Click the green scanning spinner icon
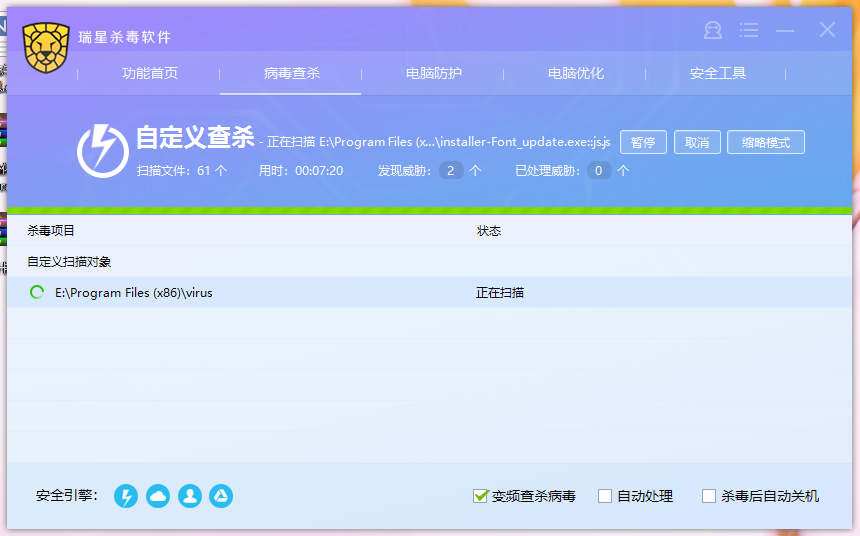 (37, 292)
